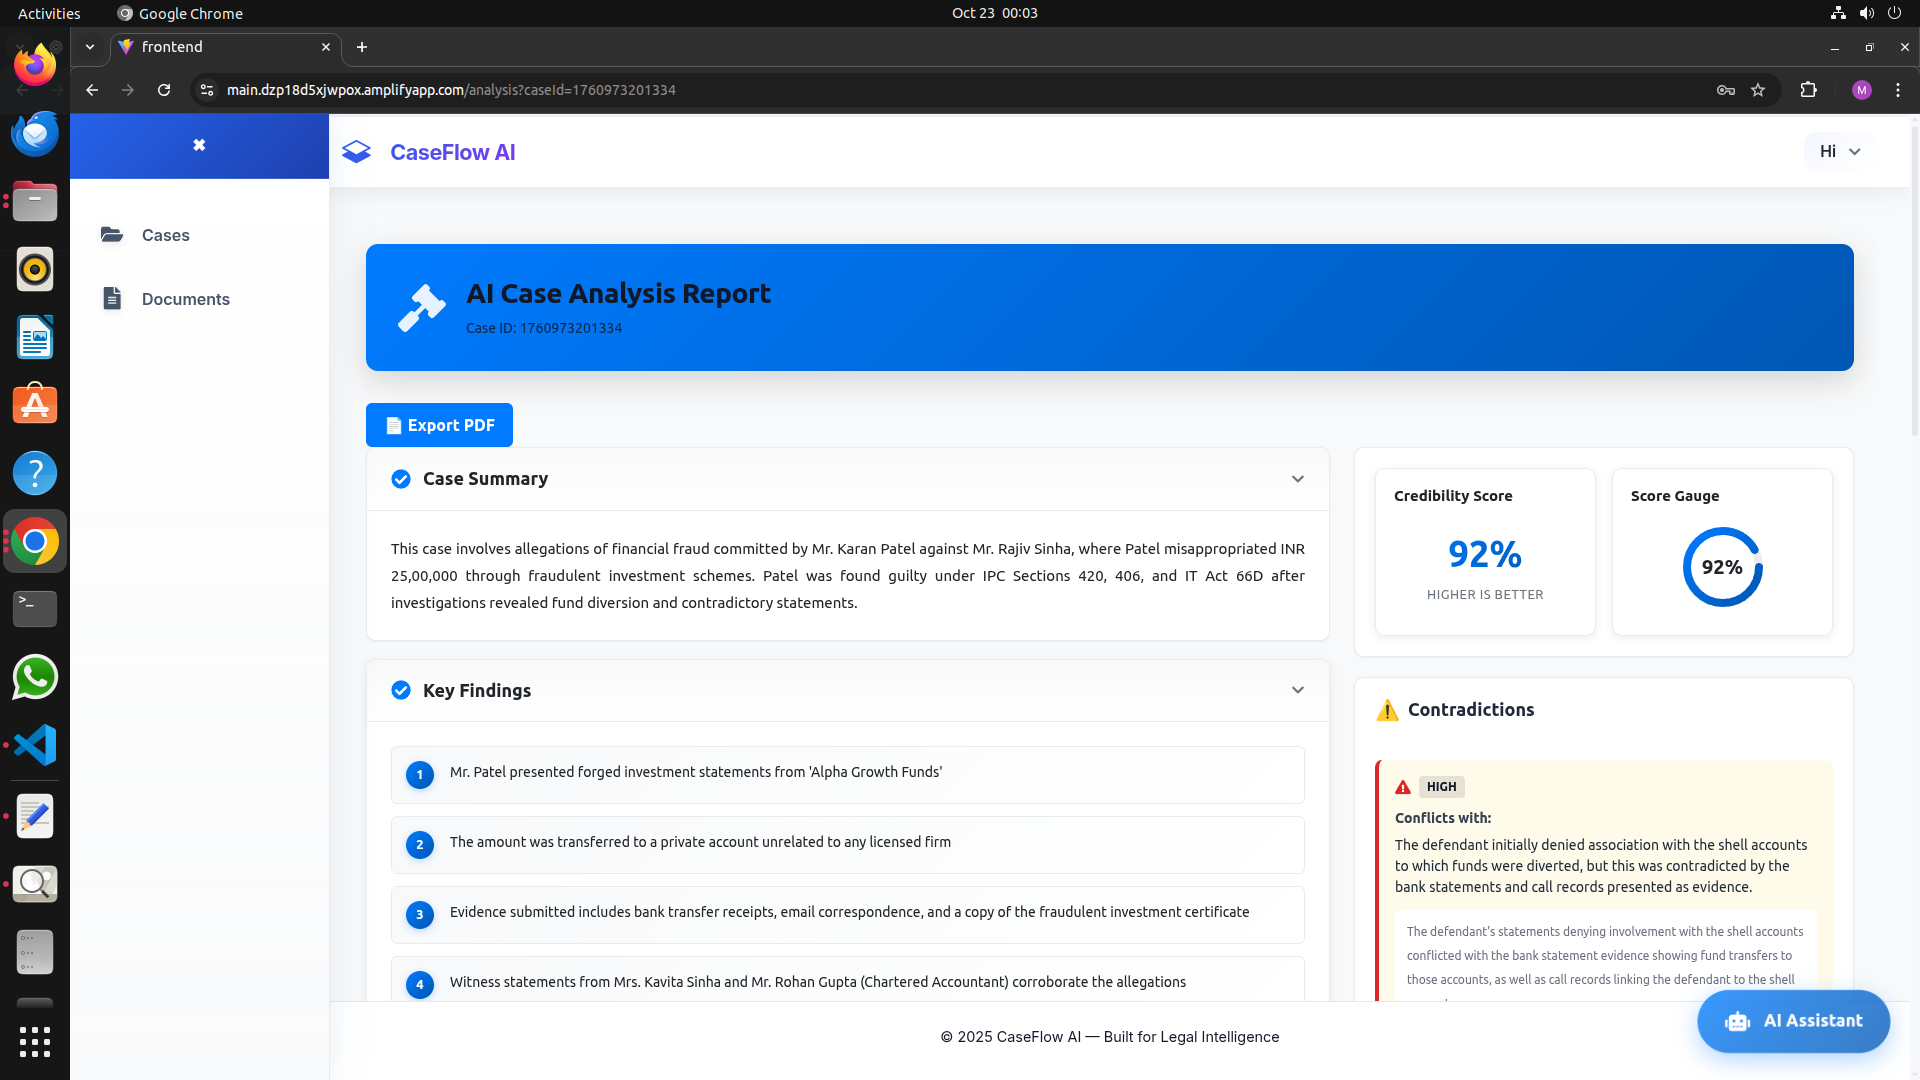This screenshot has width=1920, height=1080.
Task: Open Chrome extensions puzzle icon
Action: (x=1808, y=90)
